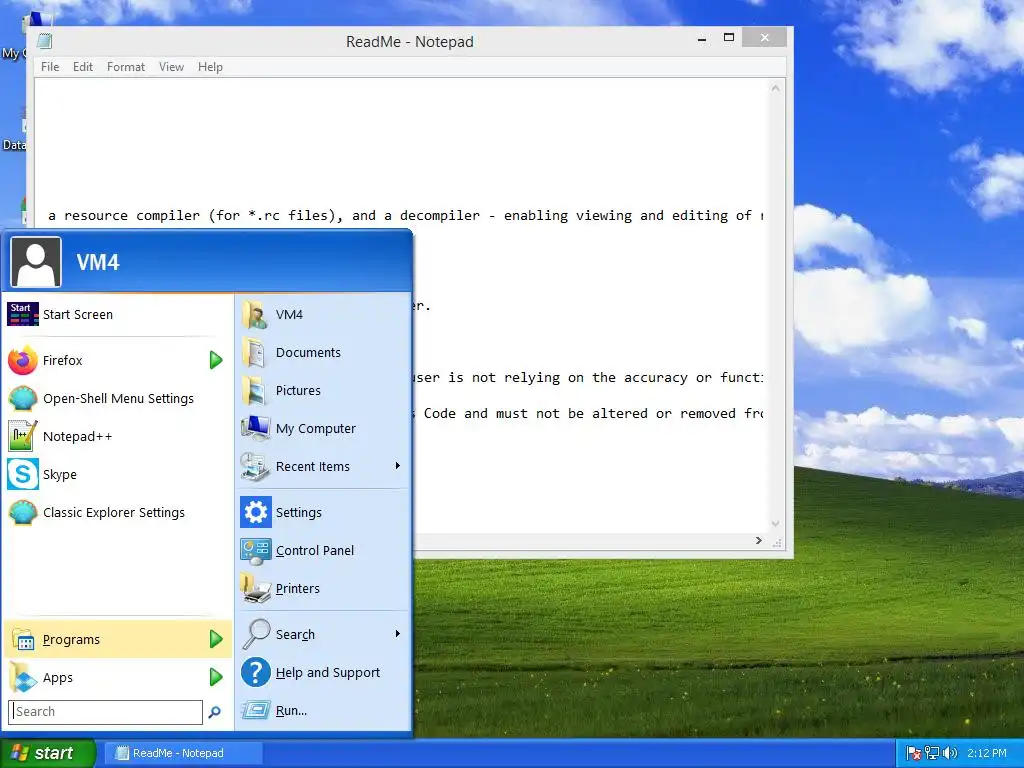
Task: Click the VM4 user name header
Action: click(98, 263)
